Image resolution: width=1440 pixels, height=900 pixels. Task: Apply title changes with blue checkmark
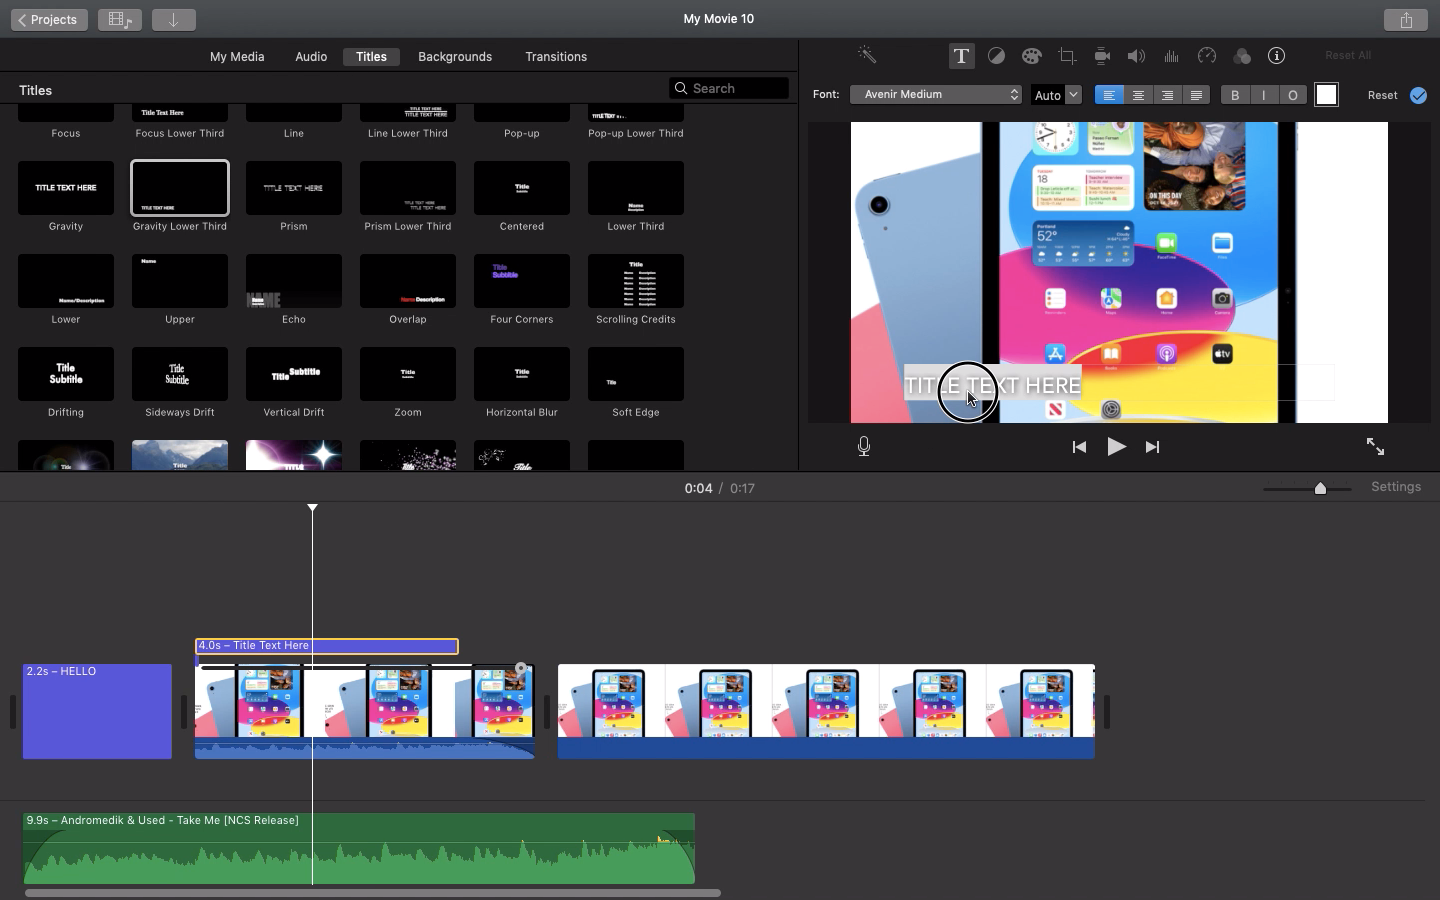tap(1419, 95)
